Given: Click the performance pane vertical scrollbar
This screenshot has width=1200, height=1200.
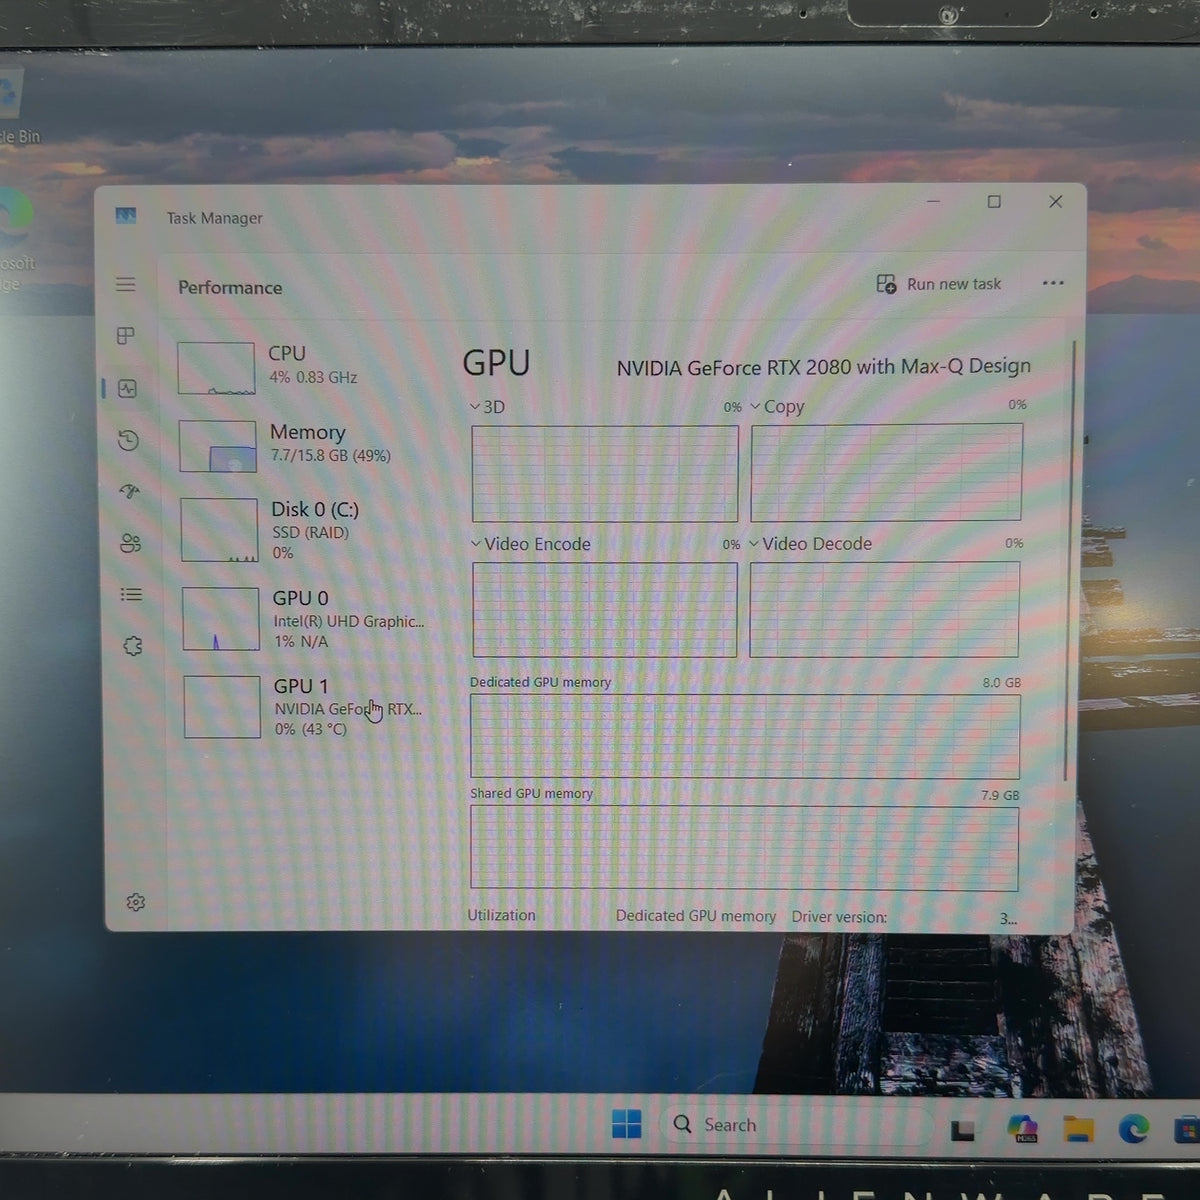Looking at the screenshot, I should (x=1071, y=560).
